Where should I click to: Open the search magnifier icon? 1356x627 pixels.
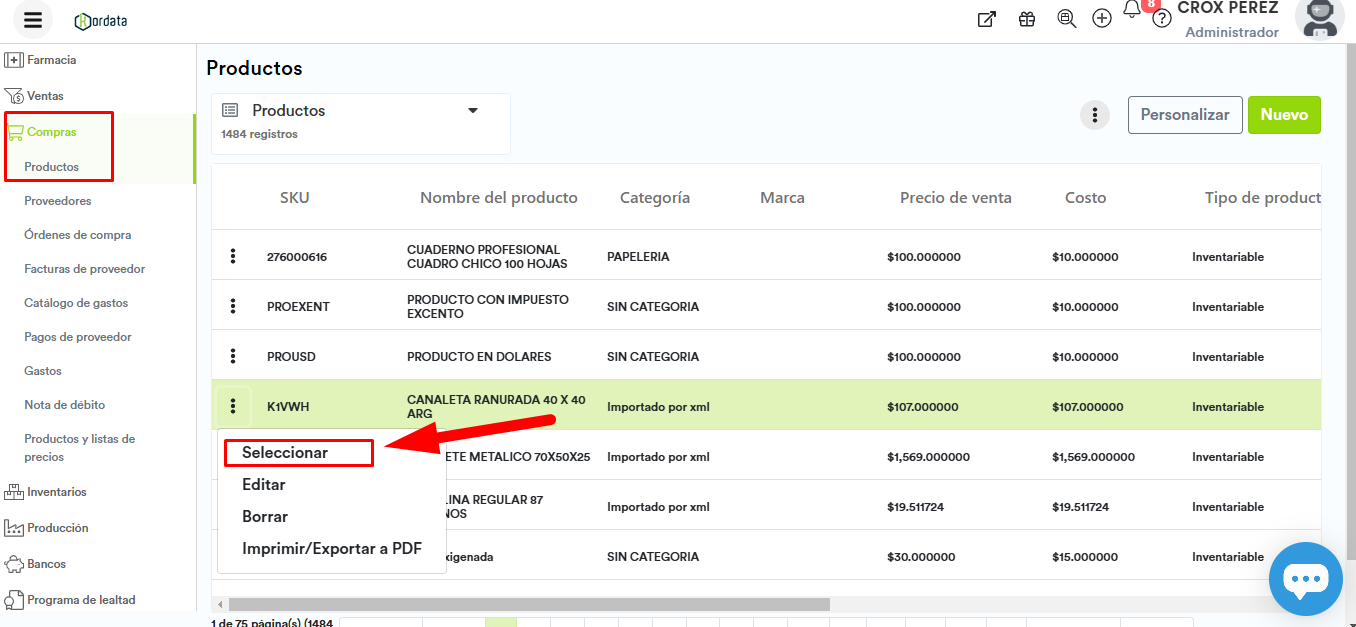(x=1066, y=19)
